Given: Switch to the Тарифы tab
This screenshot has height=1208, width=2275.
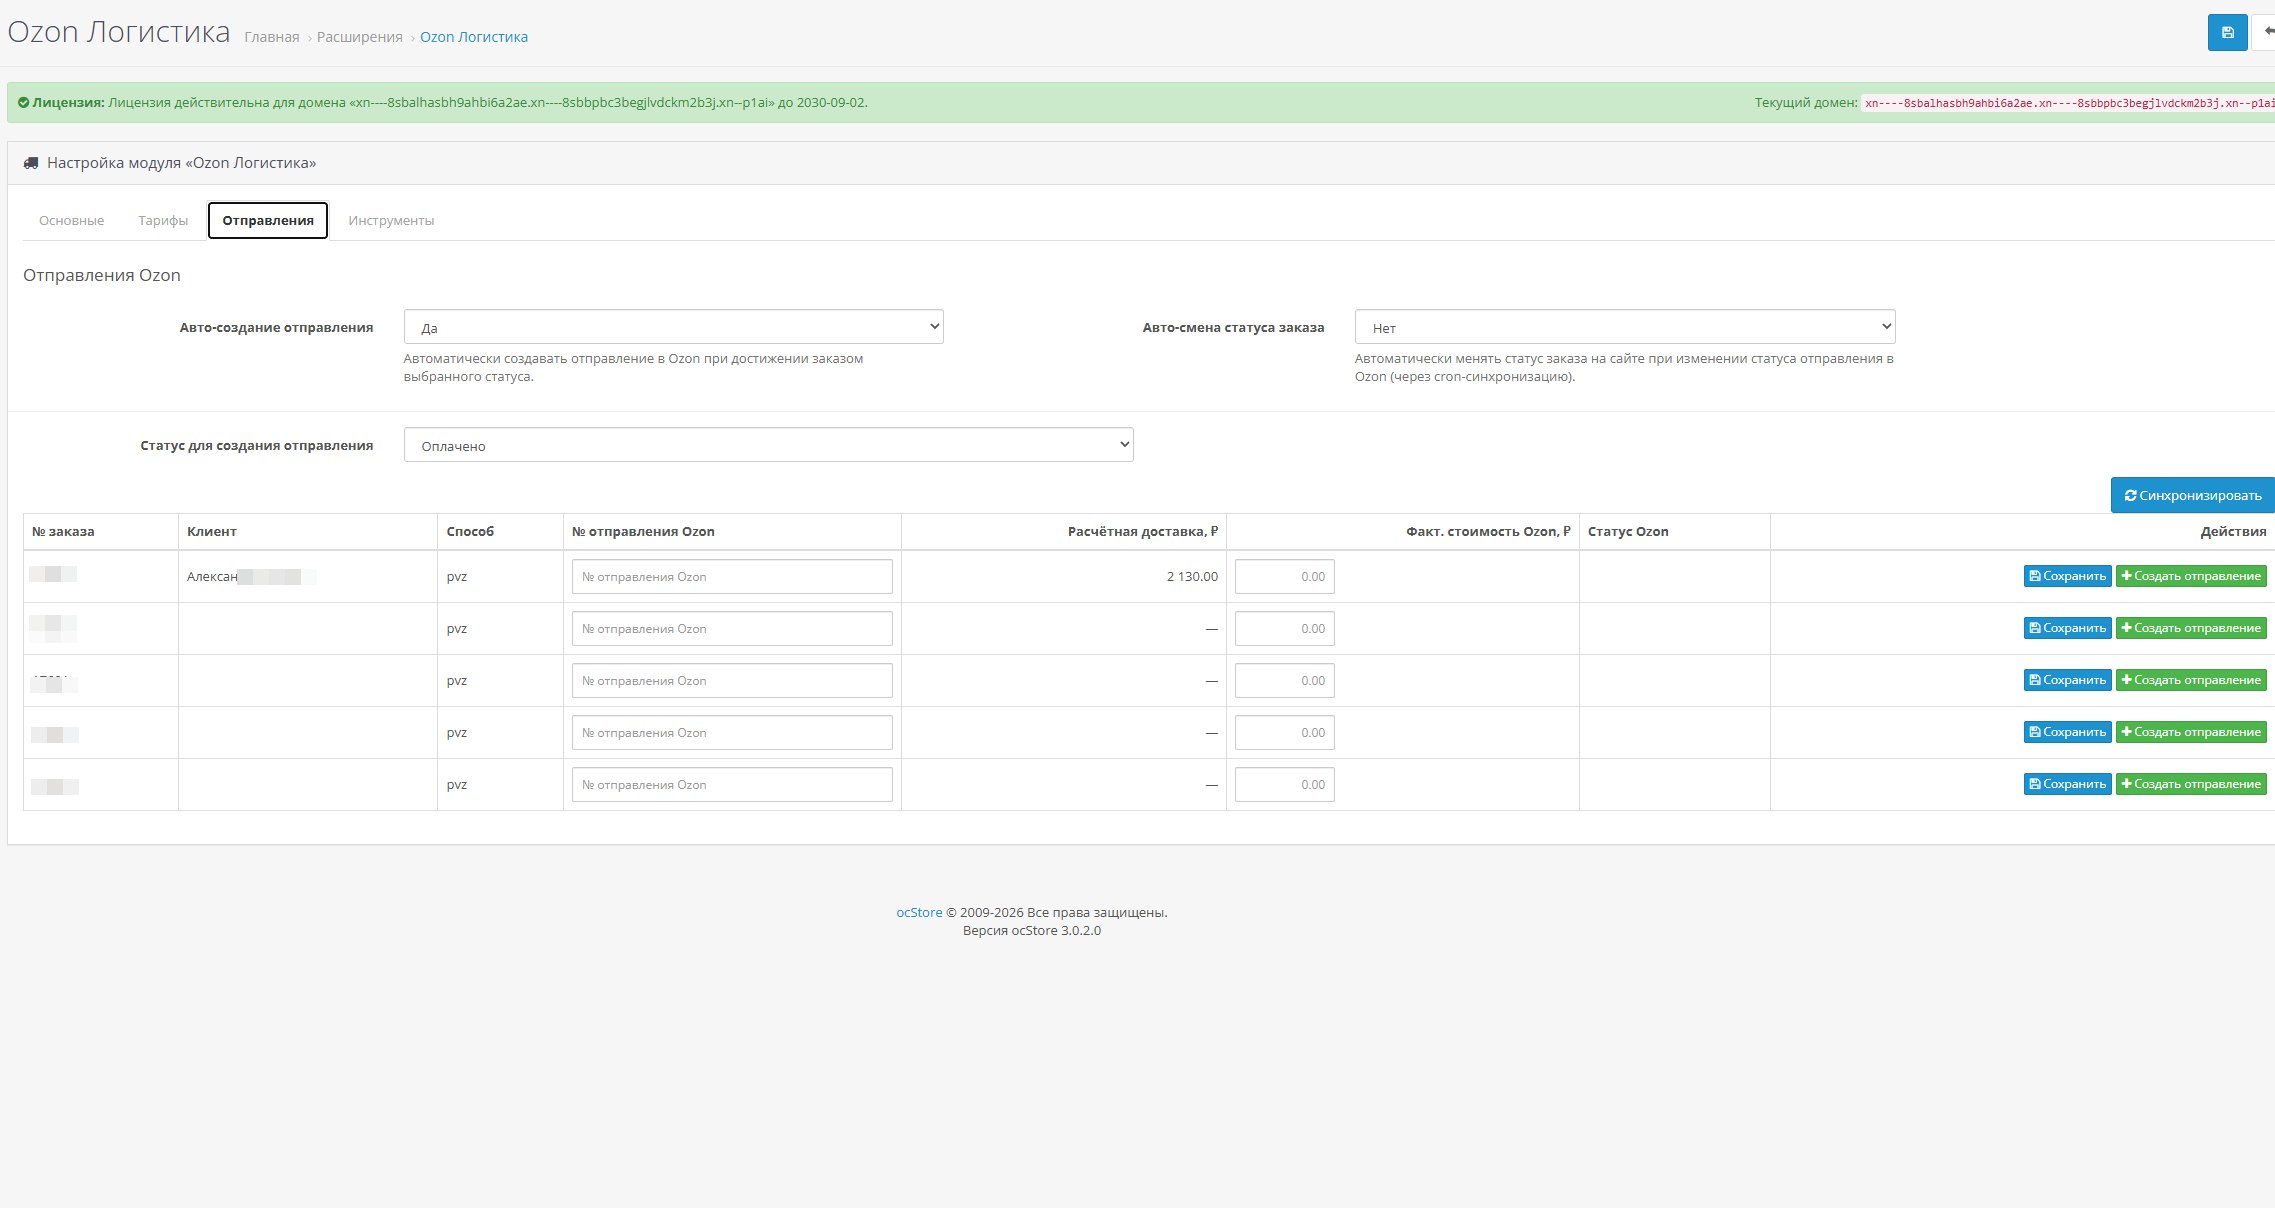Looking at the screenshot, I should click(163, 220).
